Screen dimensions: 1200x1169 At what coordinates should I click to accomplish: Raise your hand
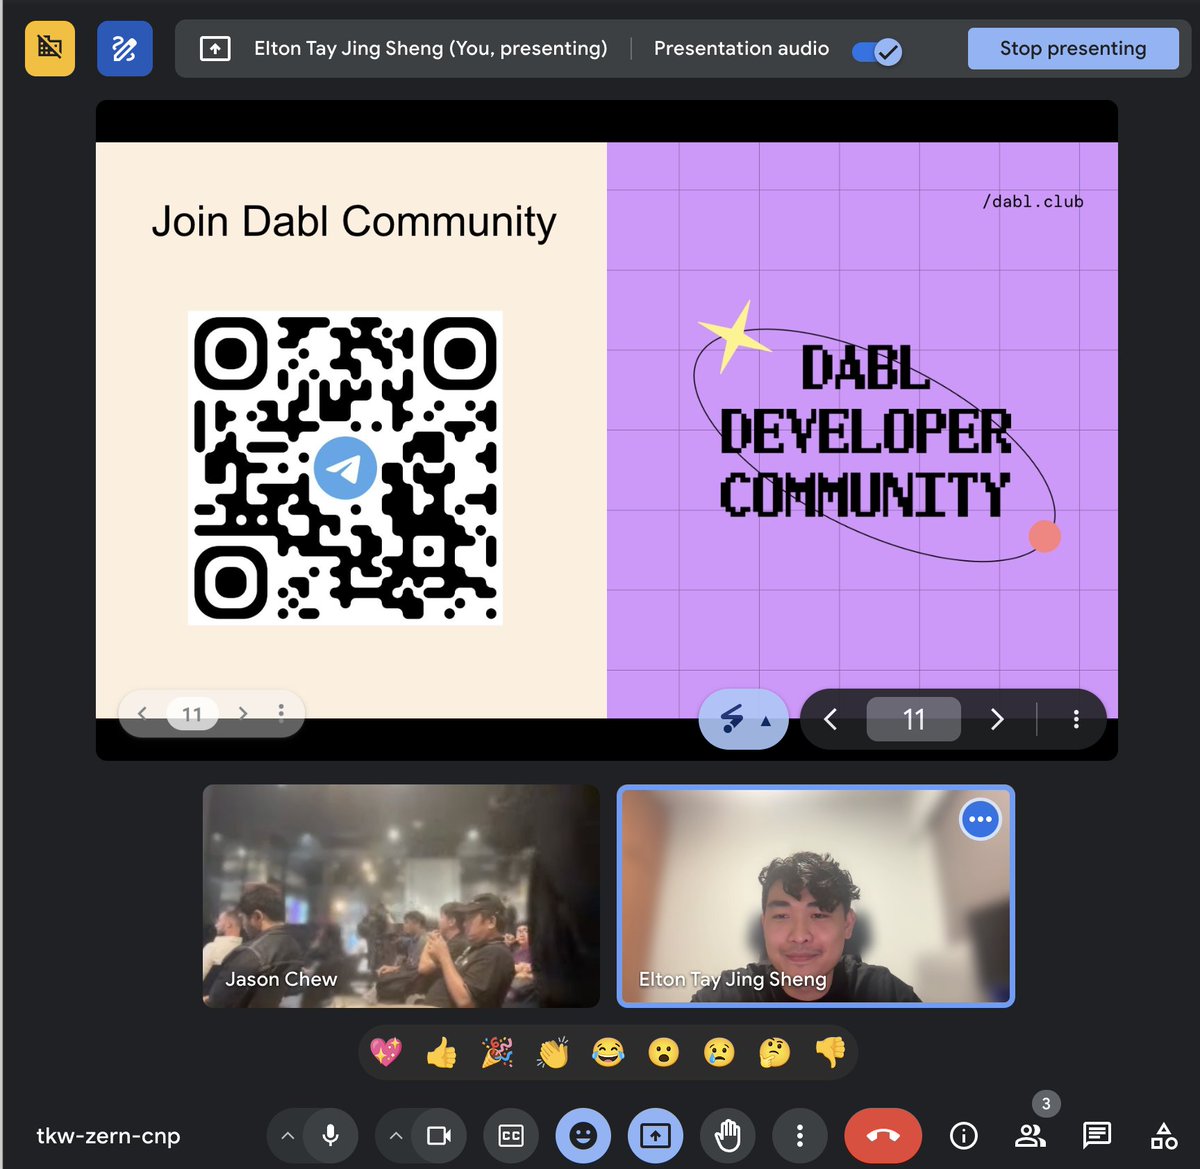[728, 1135]
